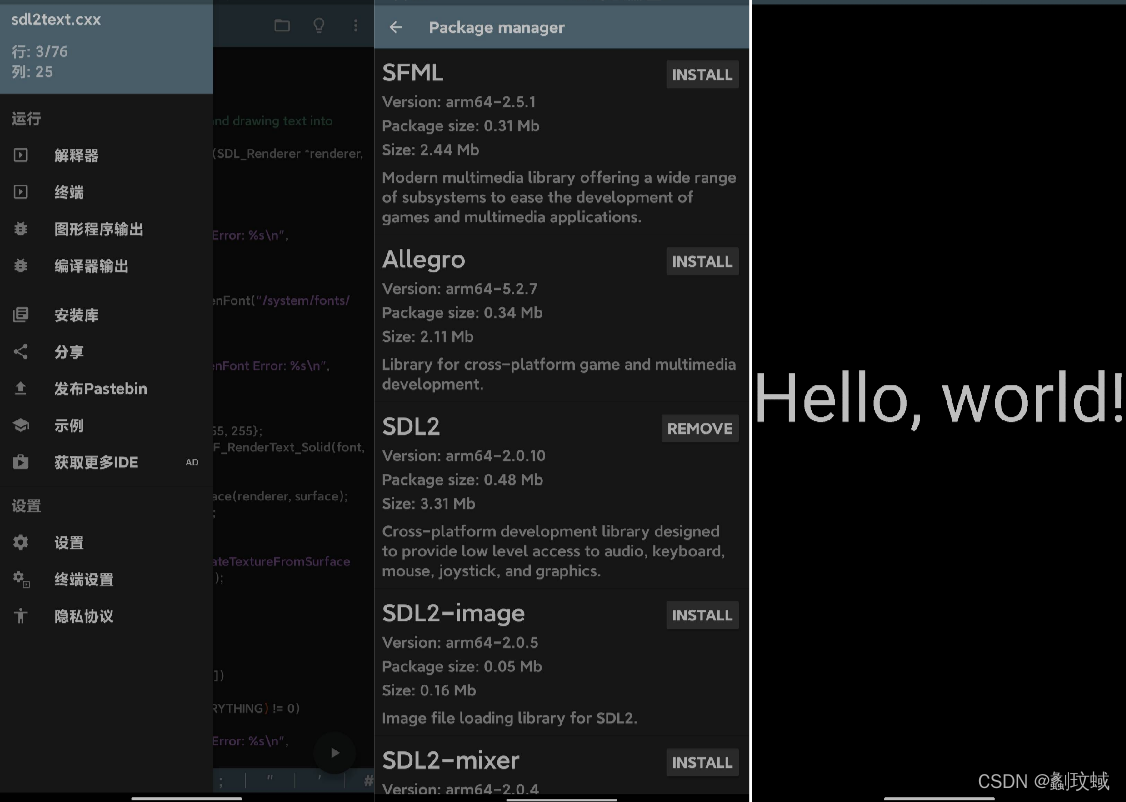Open 隐私协议 privacy agreement
1126x802 pixels.
(x=106, y=616)
